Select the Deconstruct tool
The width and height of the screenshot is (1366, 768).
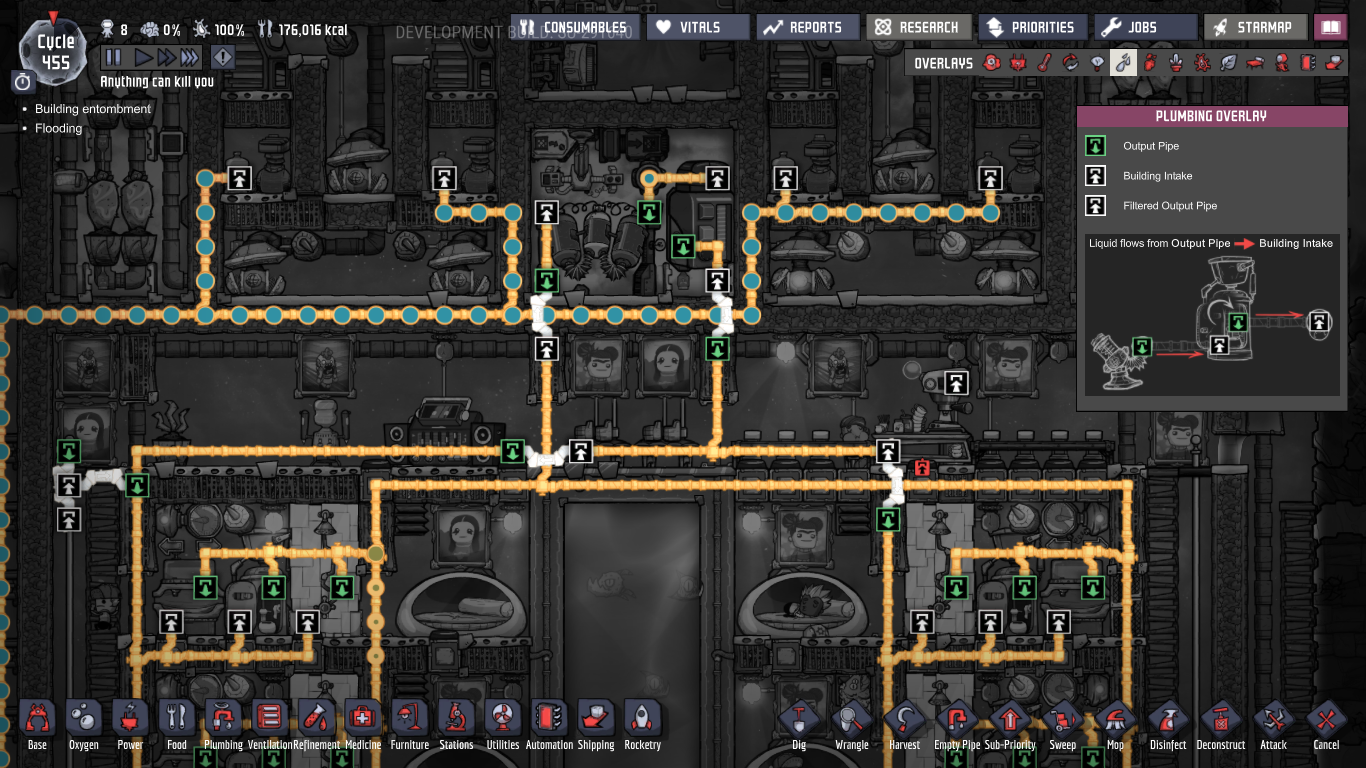[1220, 724]
